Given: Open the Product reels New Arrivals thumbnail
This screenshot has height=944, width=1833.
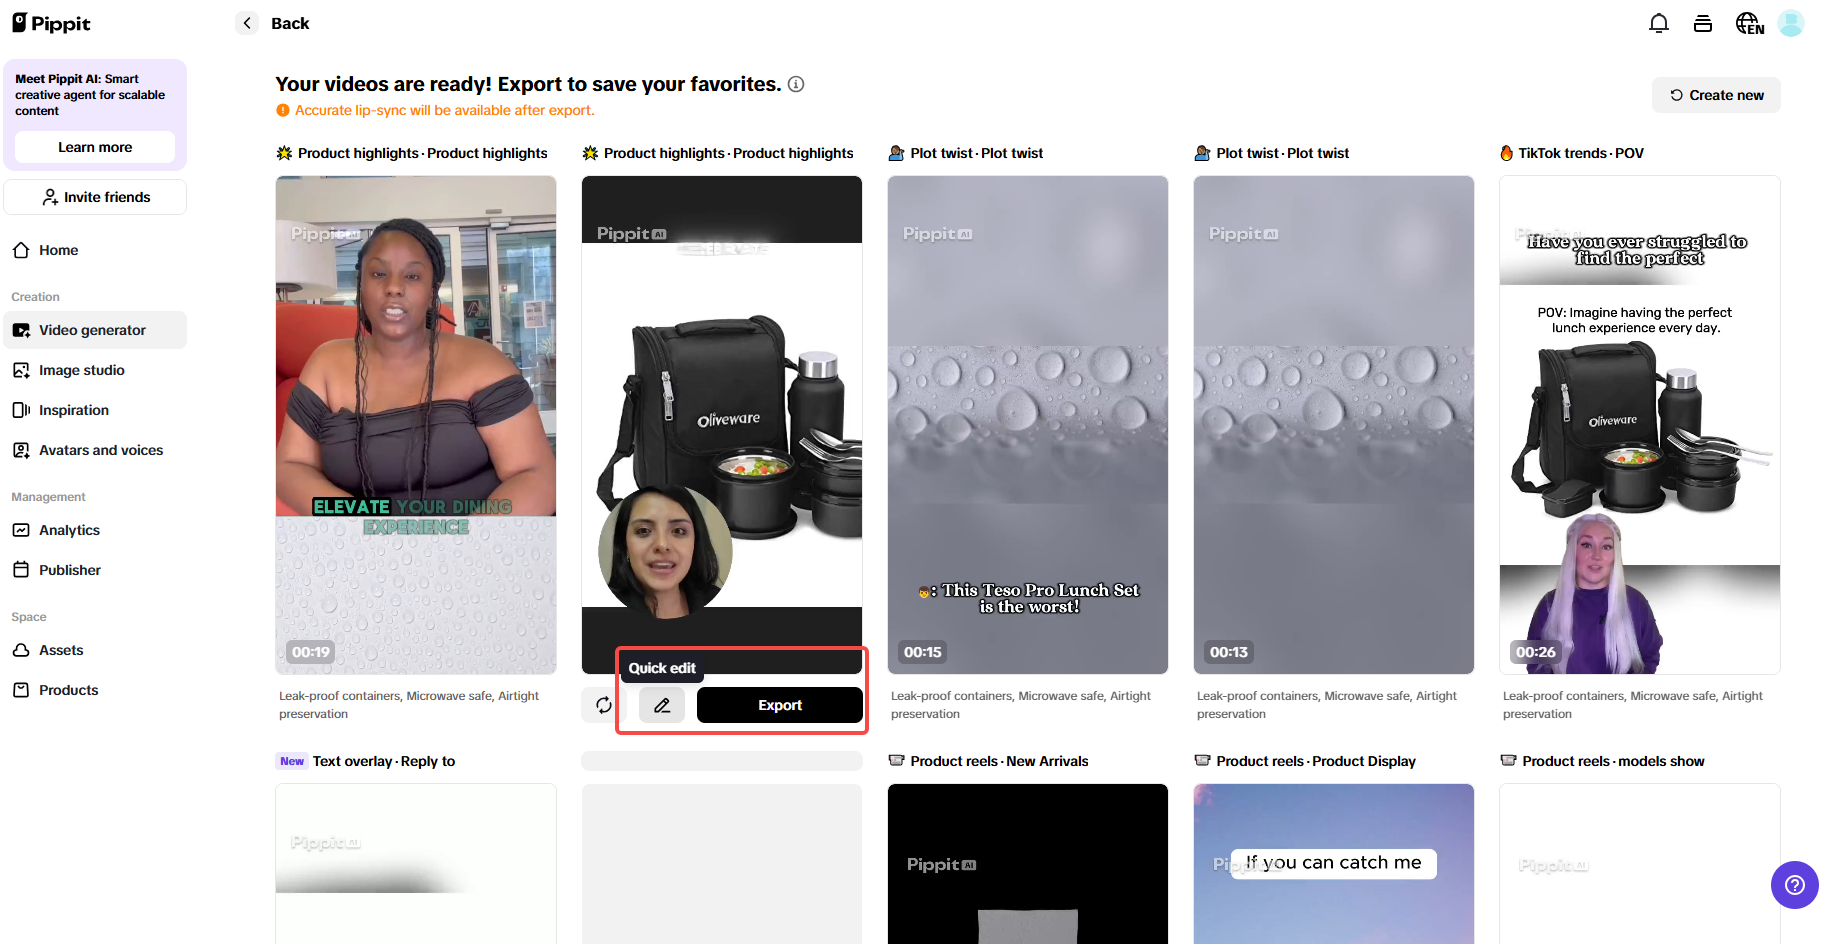Looking at the screenshot, I should (x=1028, y=864).
